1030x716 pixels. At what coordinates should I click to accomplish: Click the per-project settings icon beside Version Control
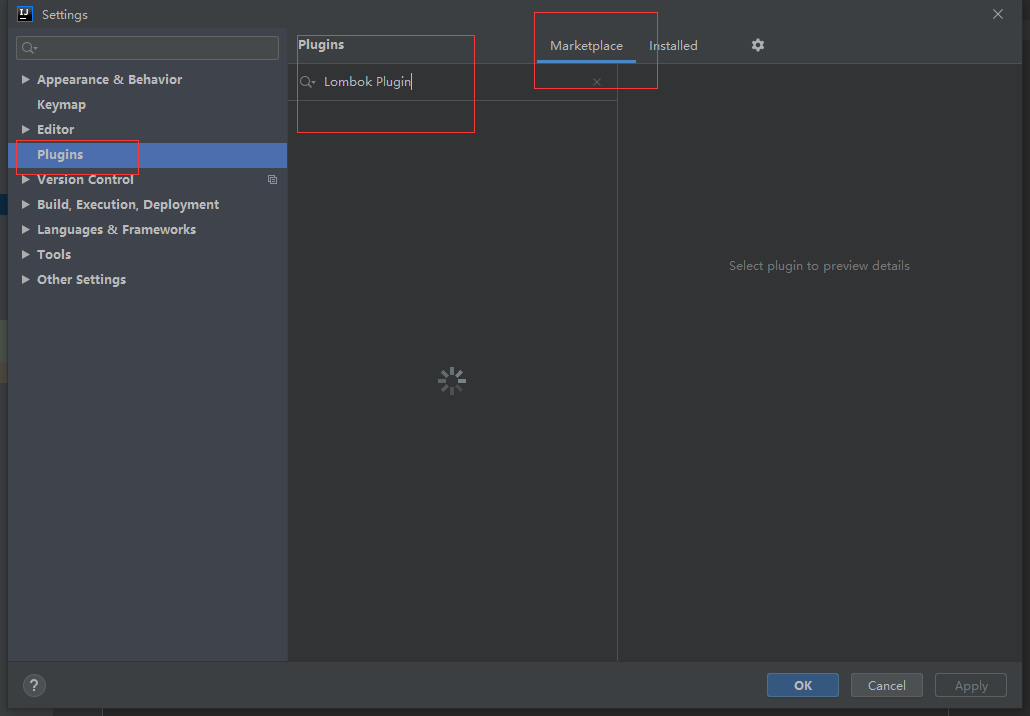[272, 179]
